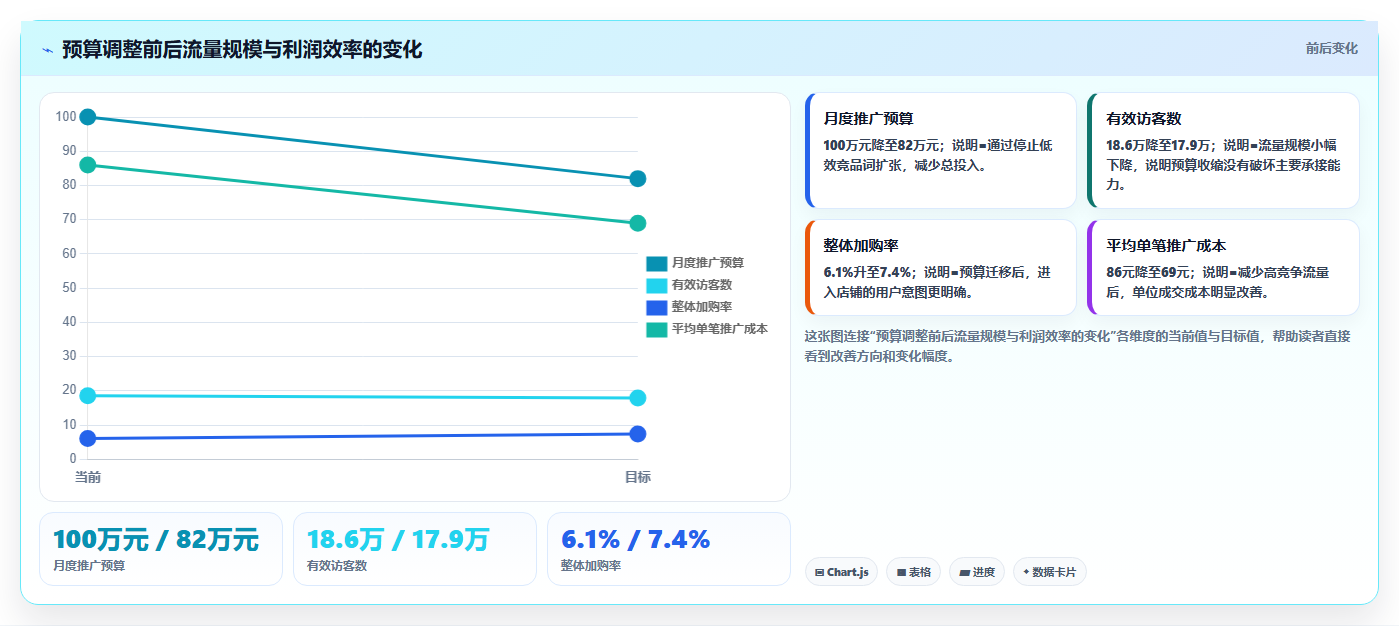Click the 当前 x-axis label
This screenshot has width=1399, height=626.
[x=88, y=477]
